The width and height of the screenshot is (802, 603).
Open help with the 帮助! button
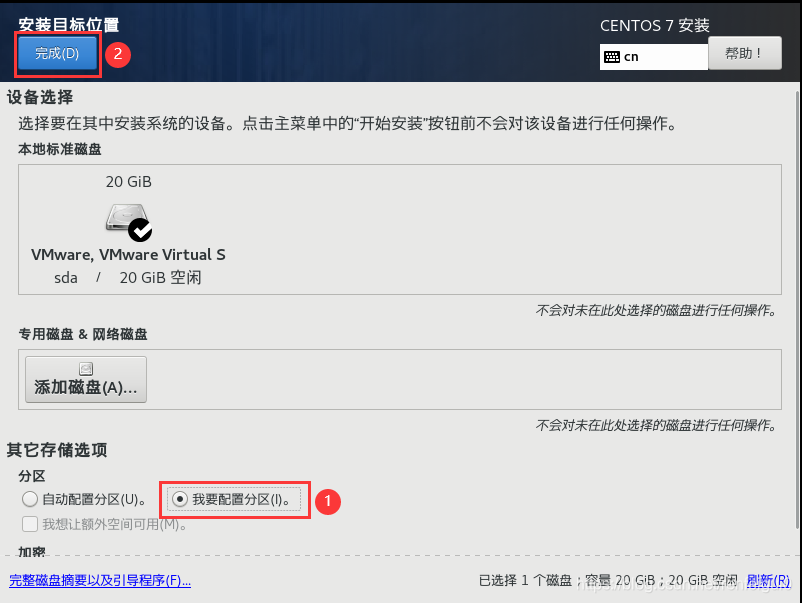pos(745,53)
